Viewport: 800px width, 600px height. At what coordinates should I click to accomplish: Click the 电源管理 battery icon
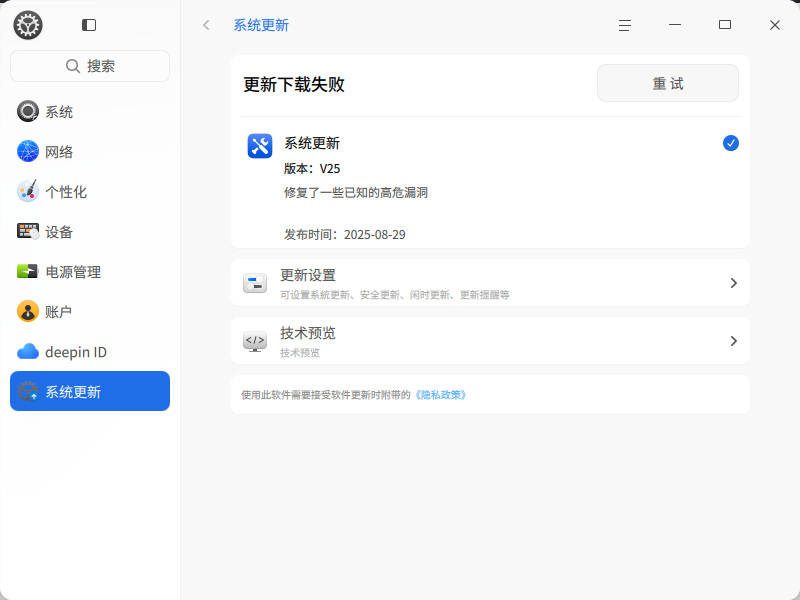pyautogui.click(x=28, y=271)
